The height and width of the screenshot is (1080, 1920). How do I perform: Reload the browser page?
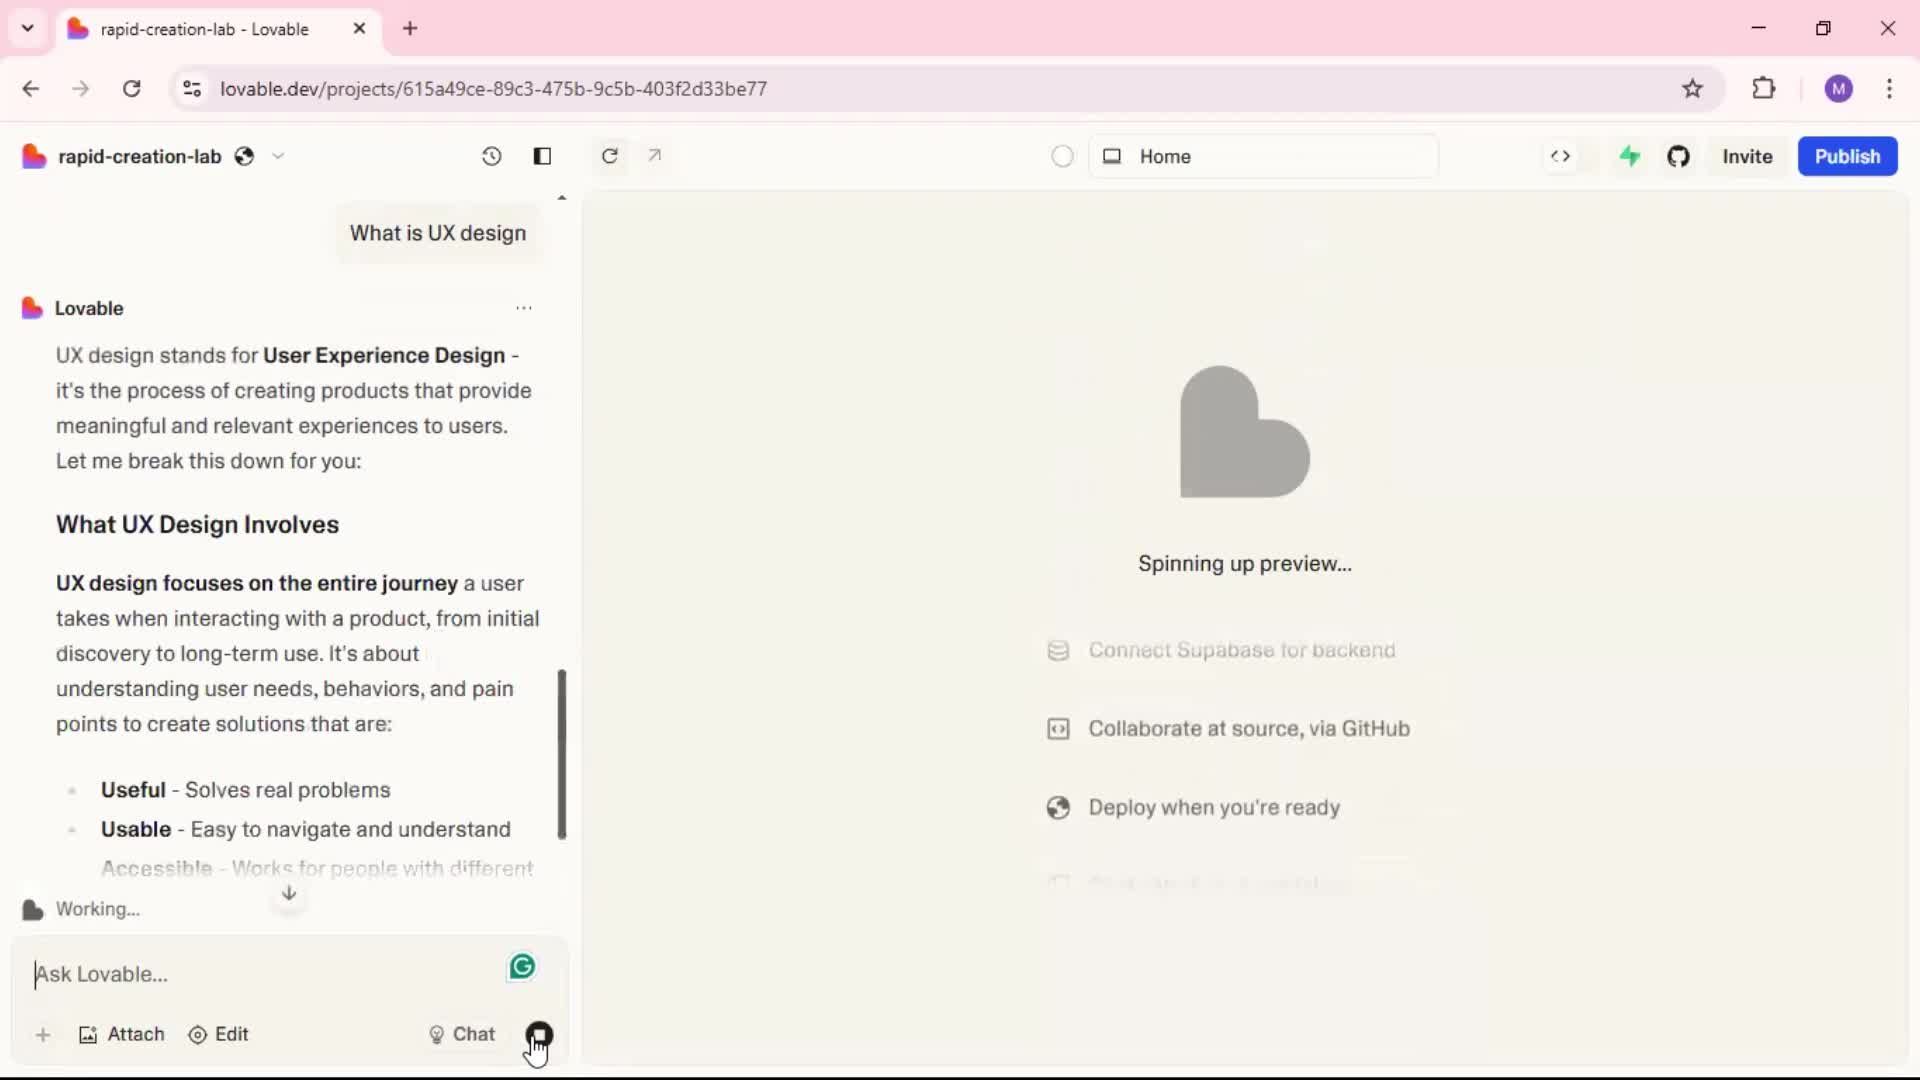(x=131, y=89)
